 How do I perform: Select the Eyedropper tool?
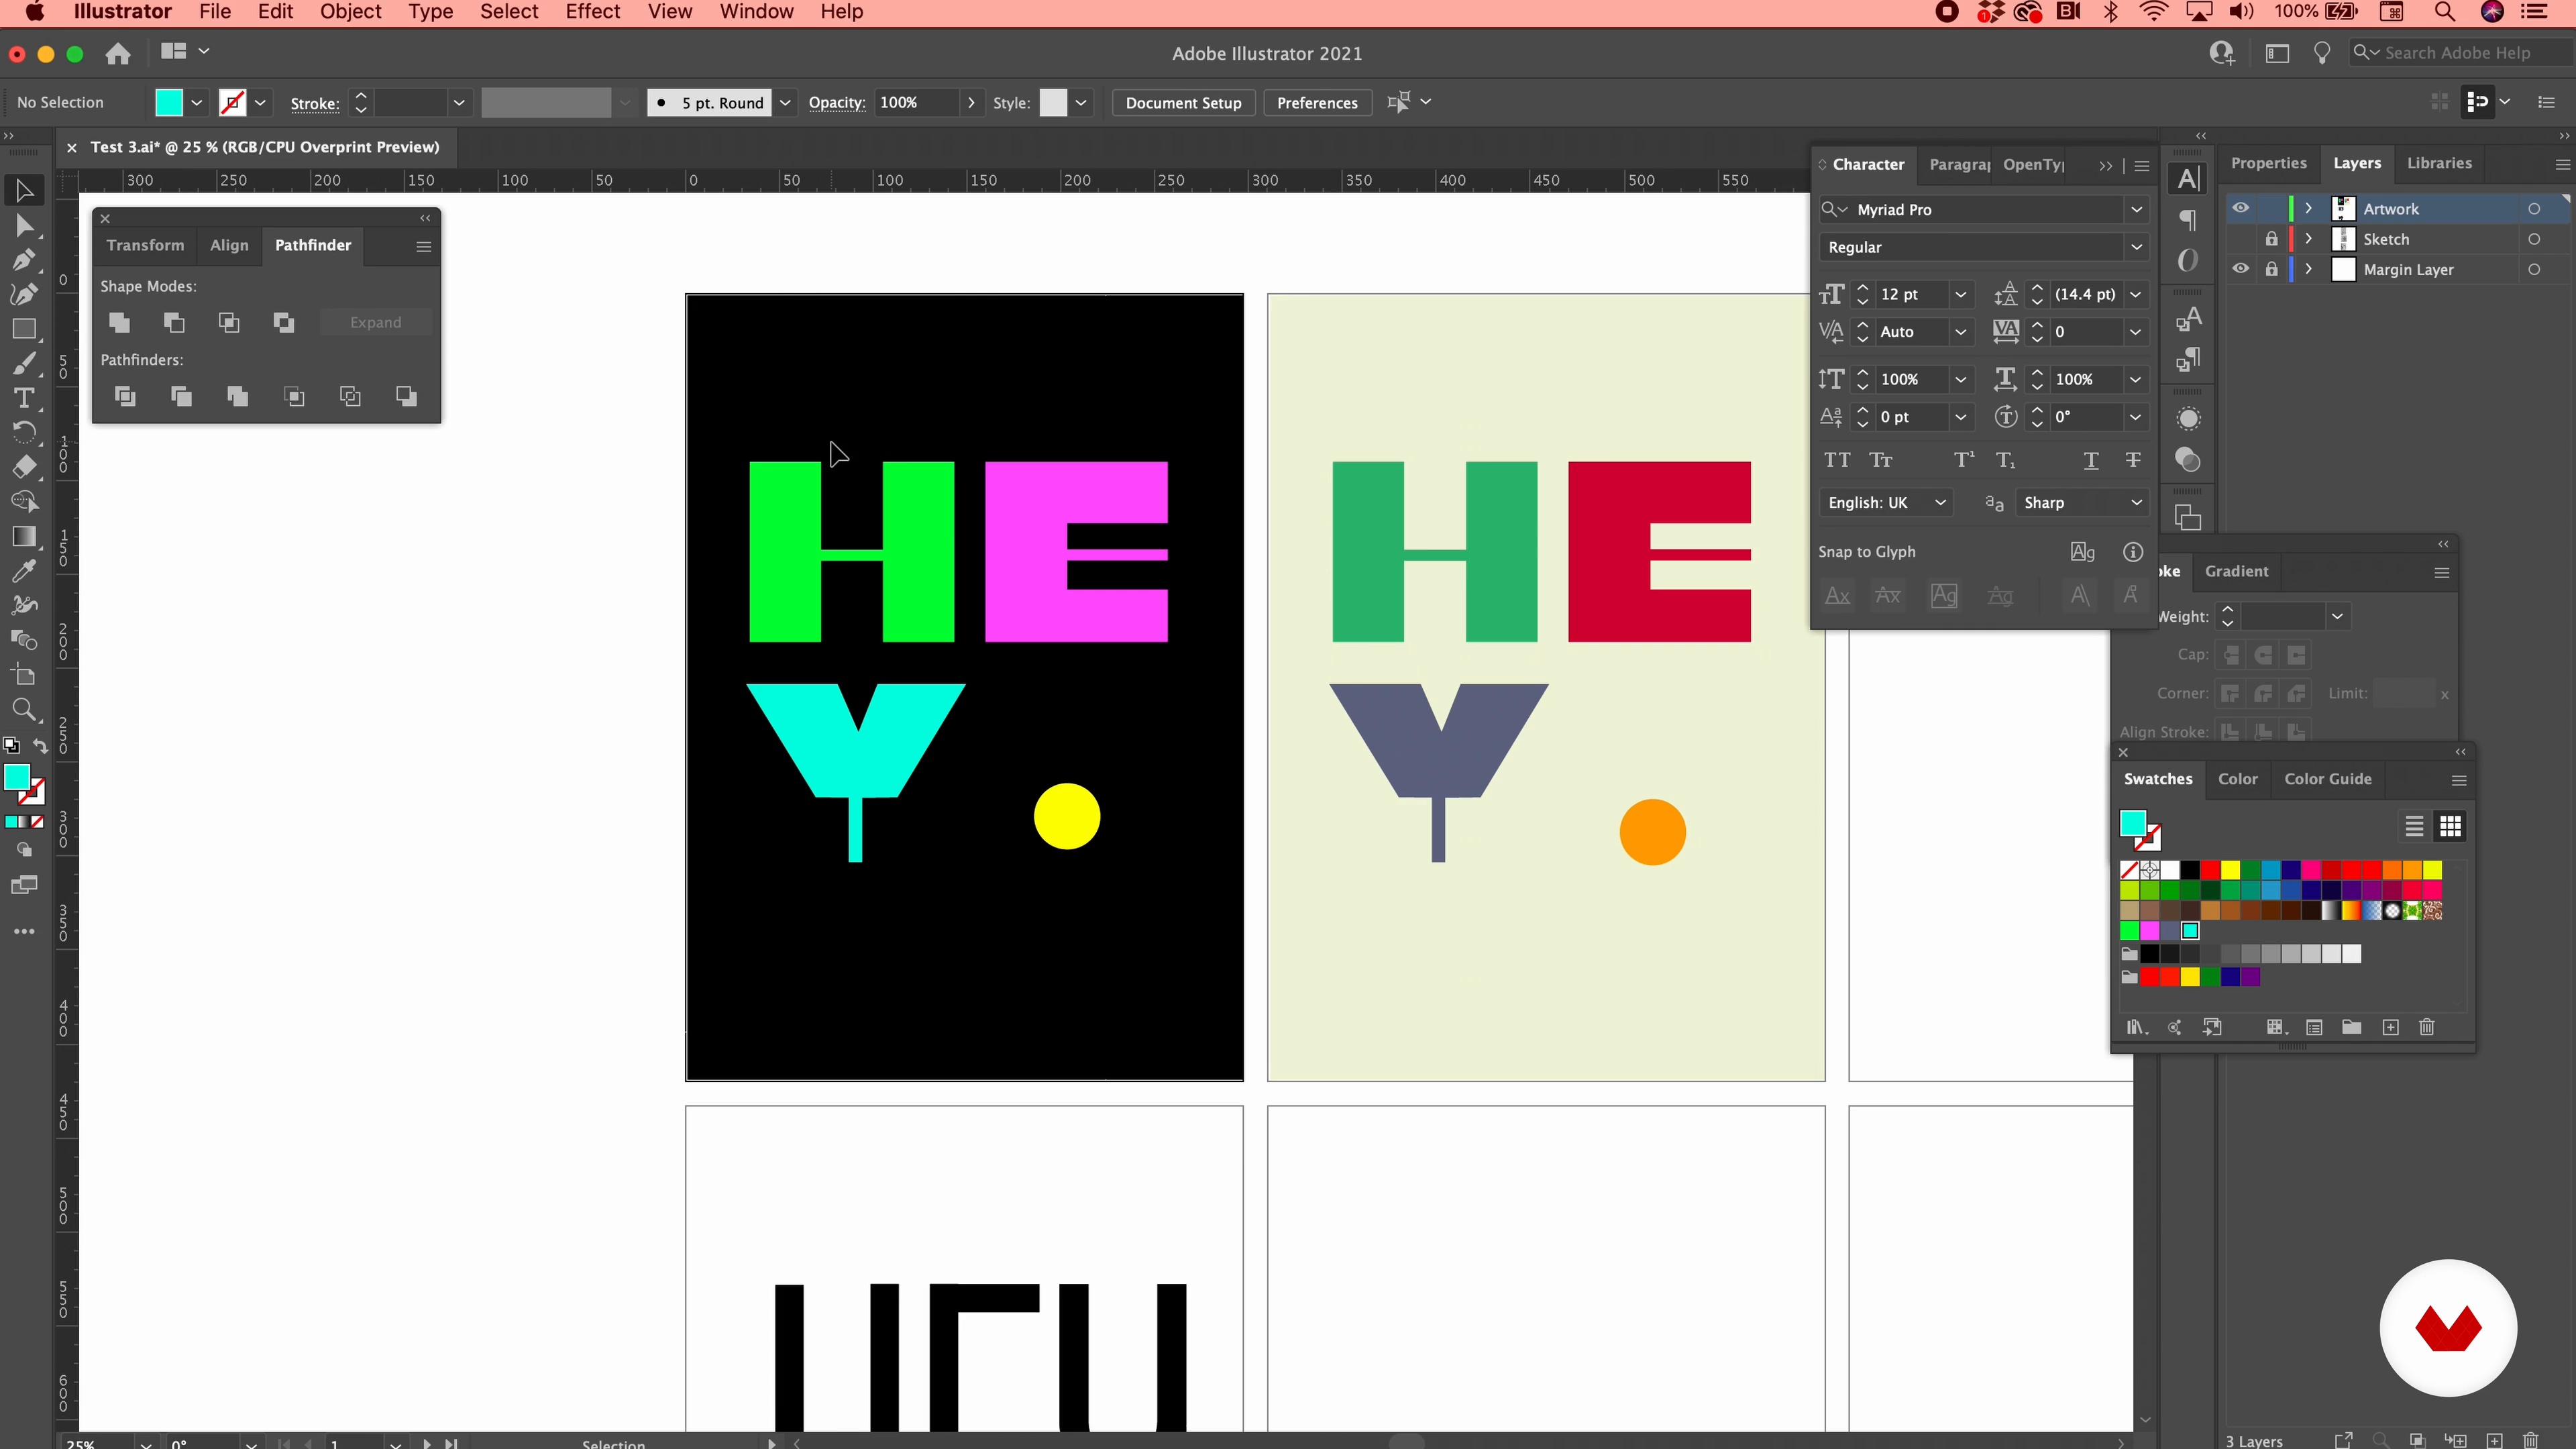pyautogui.click(x=24, y=571)
